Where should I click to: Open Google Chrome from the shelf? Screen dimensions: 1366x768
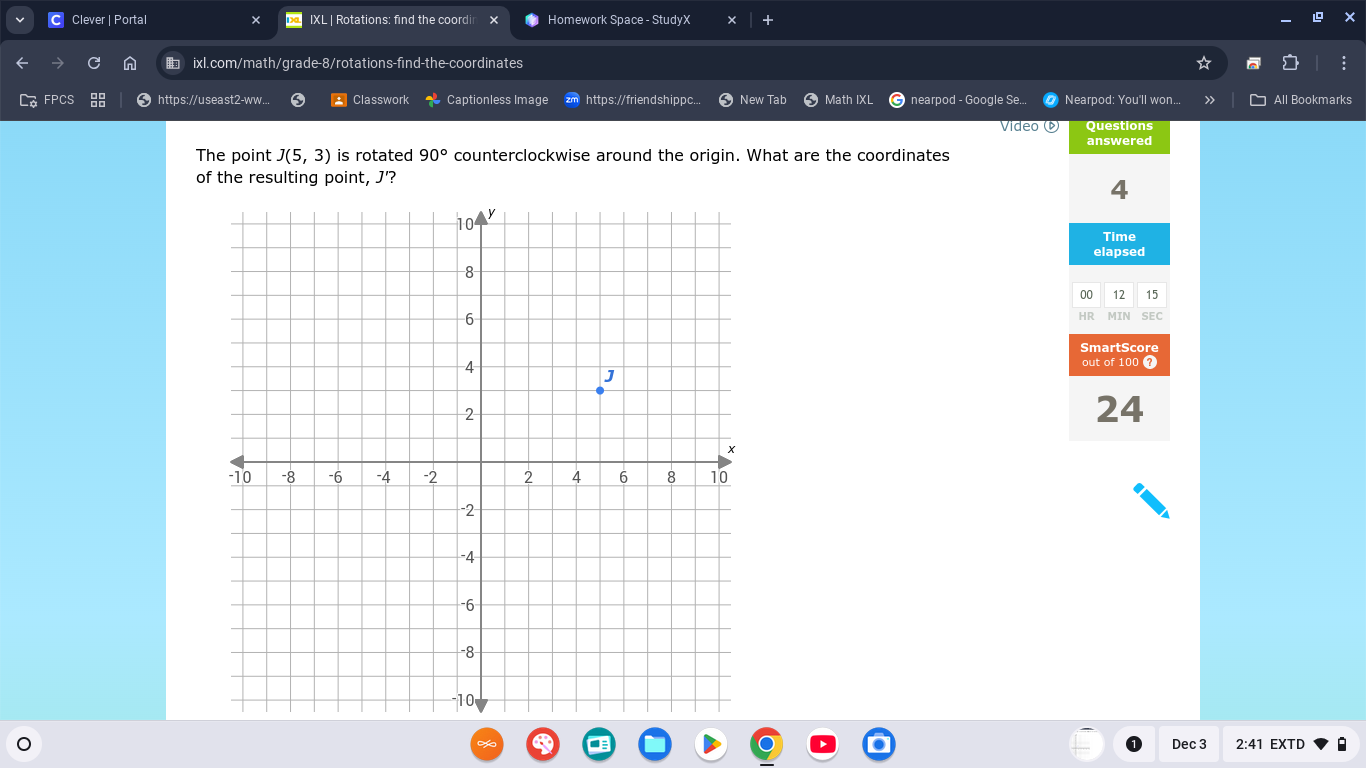767,744
